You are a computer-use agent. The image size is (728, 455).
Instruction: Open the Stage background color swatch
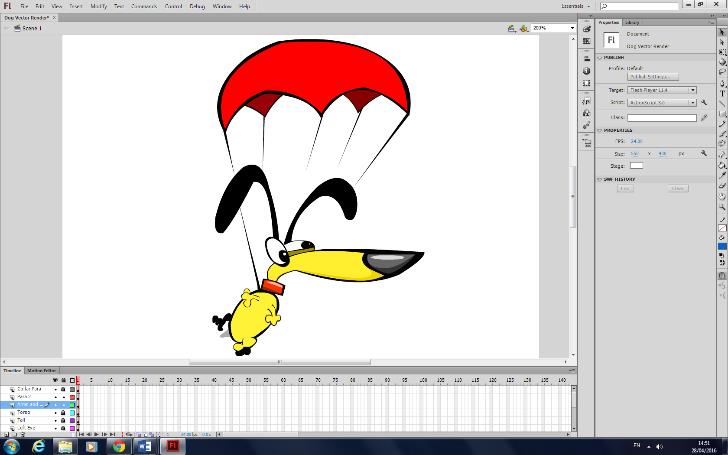pos(636,166)
